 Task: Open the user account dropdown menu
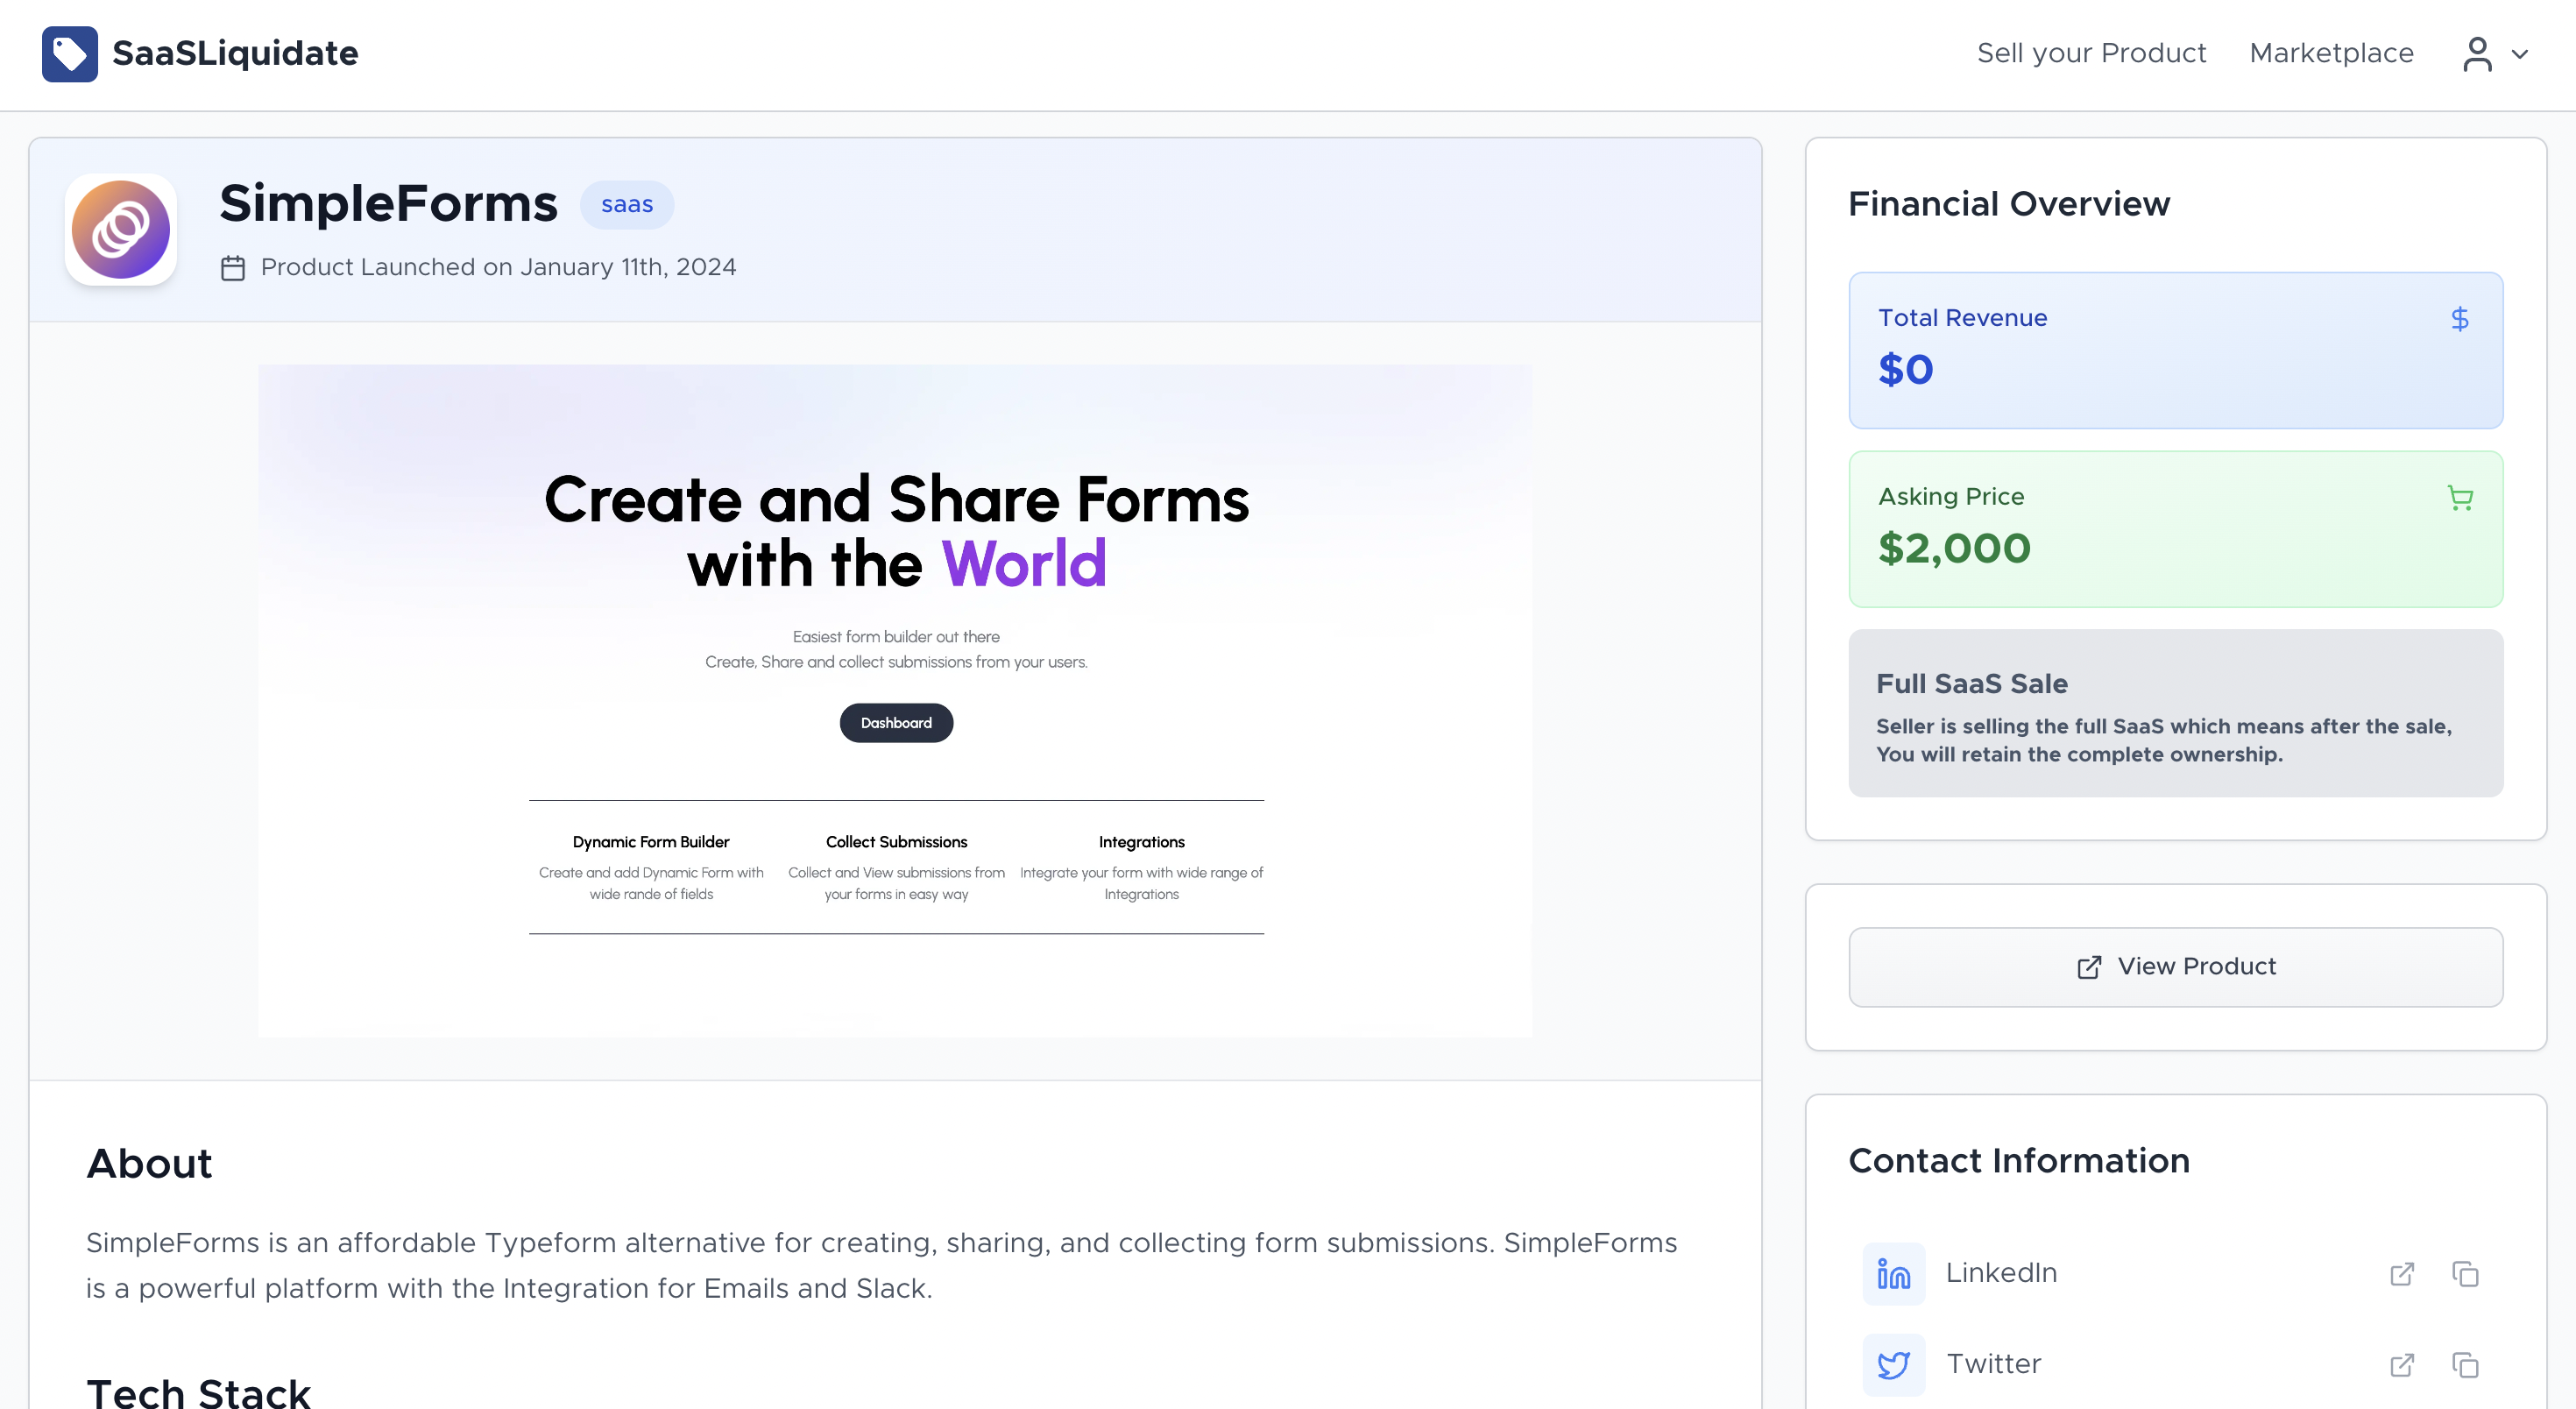click(2495, 54)
